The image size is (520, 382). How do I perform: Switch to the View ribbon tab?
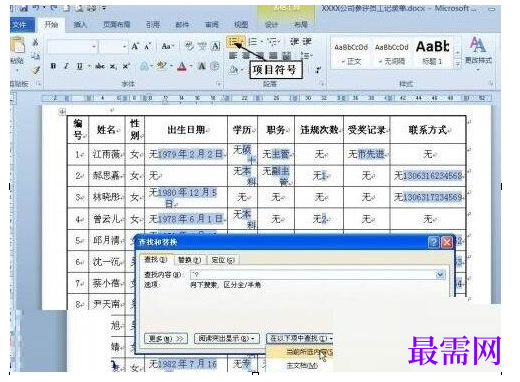[x=241, y=25]
